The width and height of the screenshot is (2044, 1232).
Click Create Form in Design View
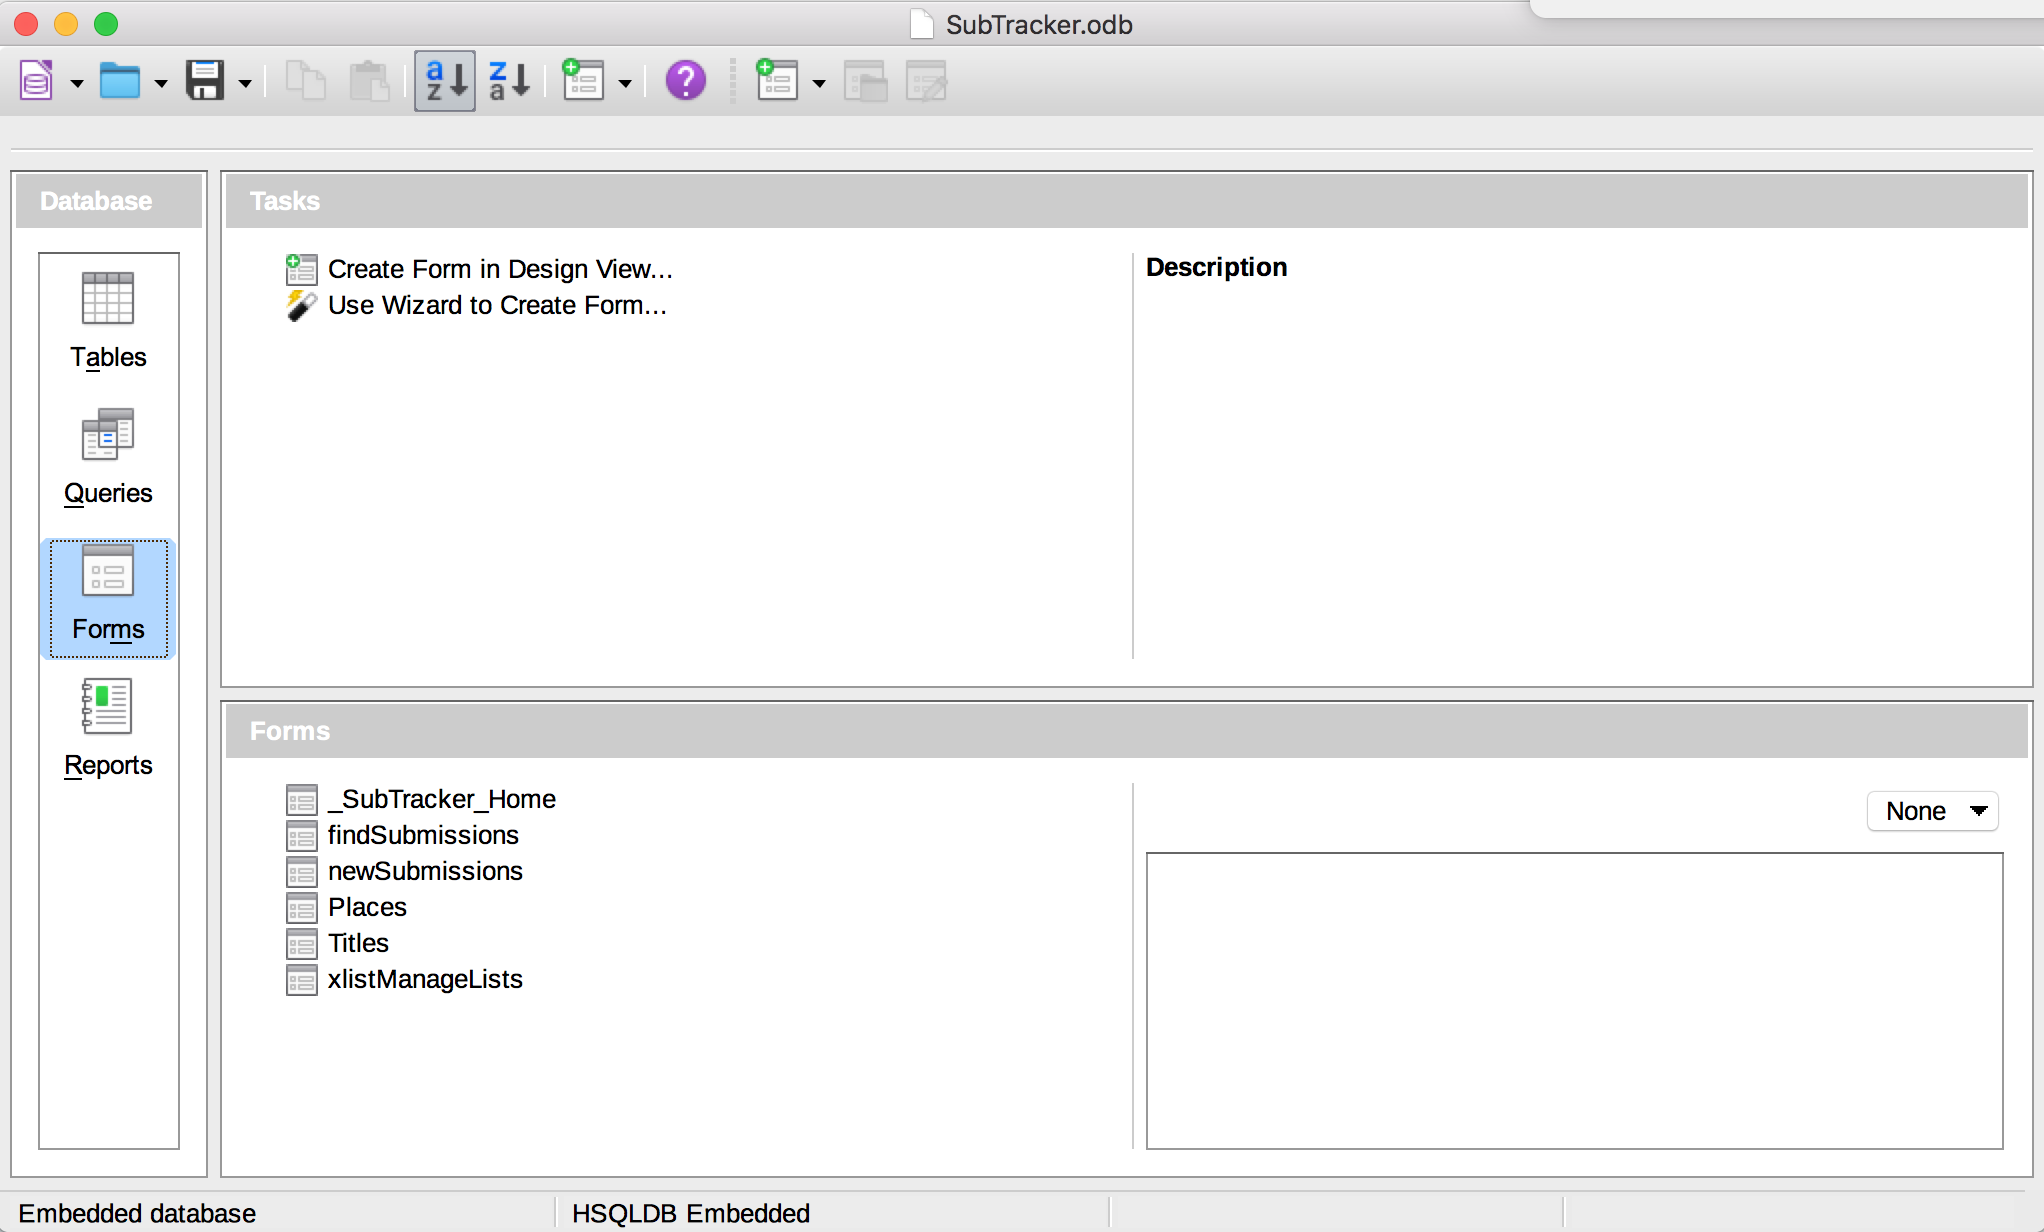tap(500, 269)
